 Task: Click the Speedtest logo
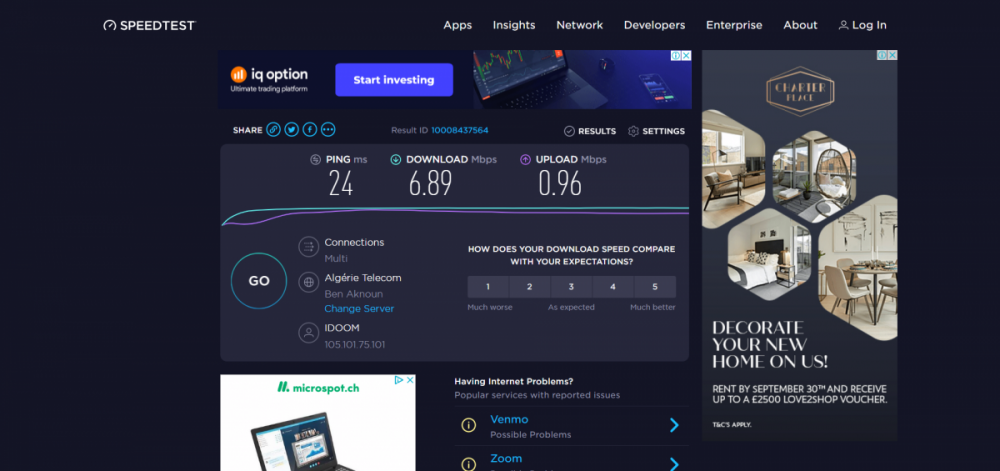coord(150,25)
